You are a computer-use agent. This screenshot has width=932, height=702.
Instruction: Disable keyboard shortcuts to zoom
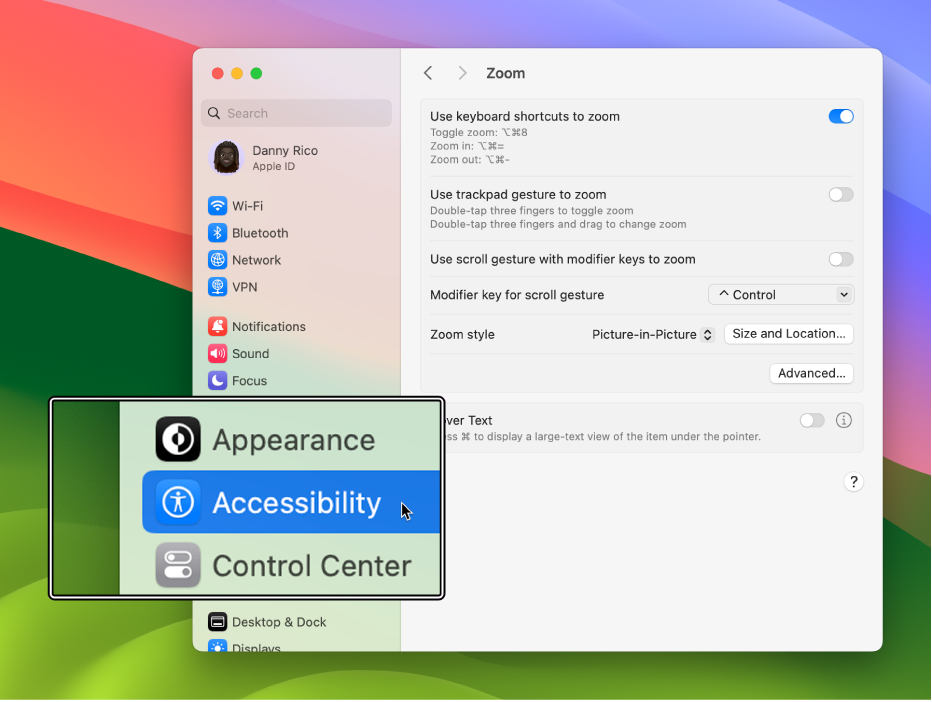click(840, 116)
